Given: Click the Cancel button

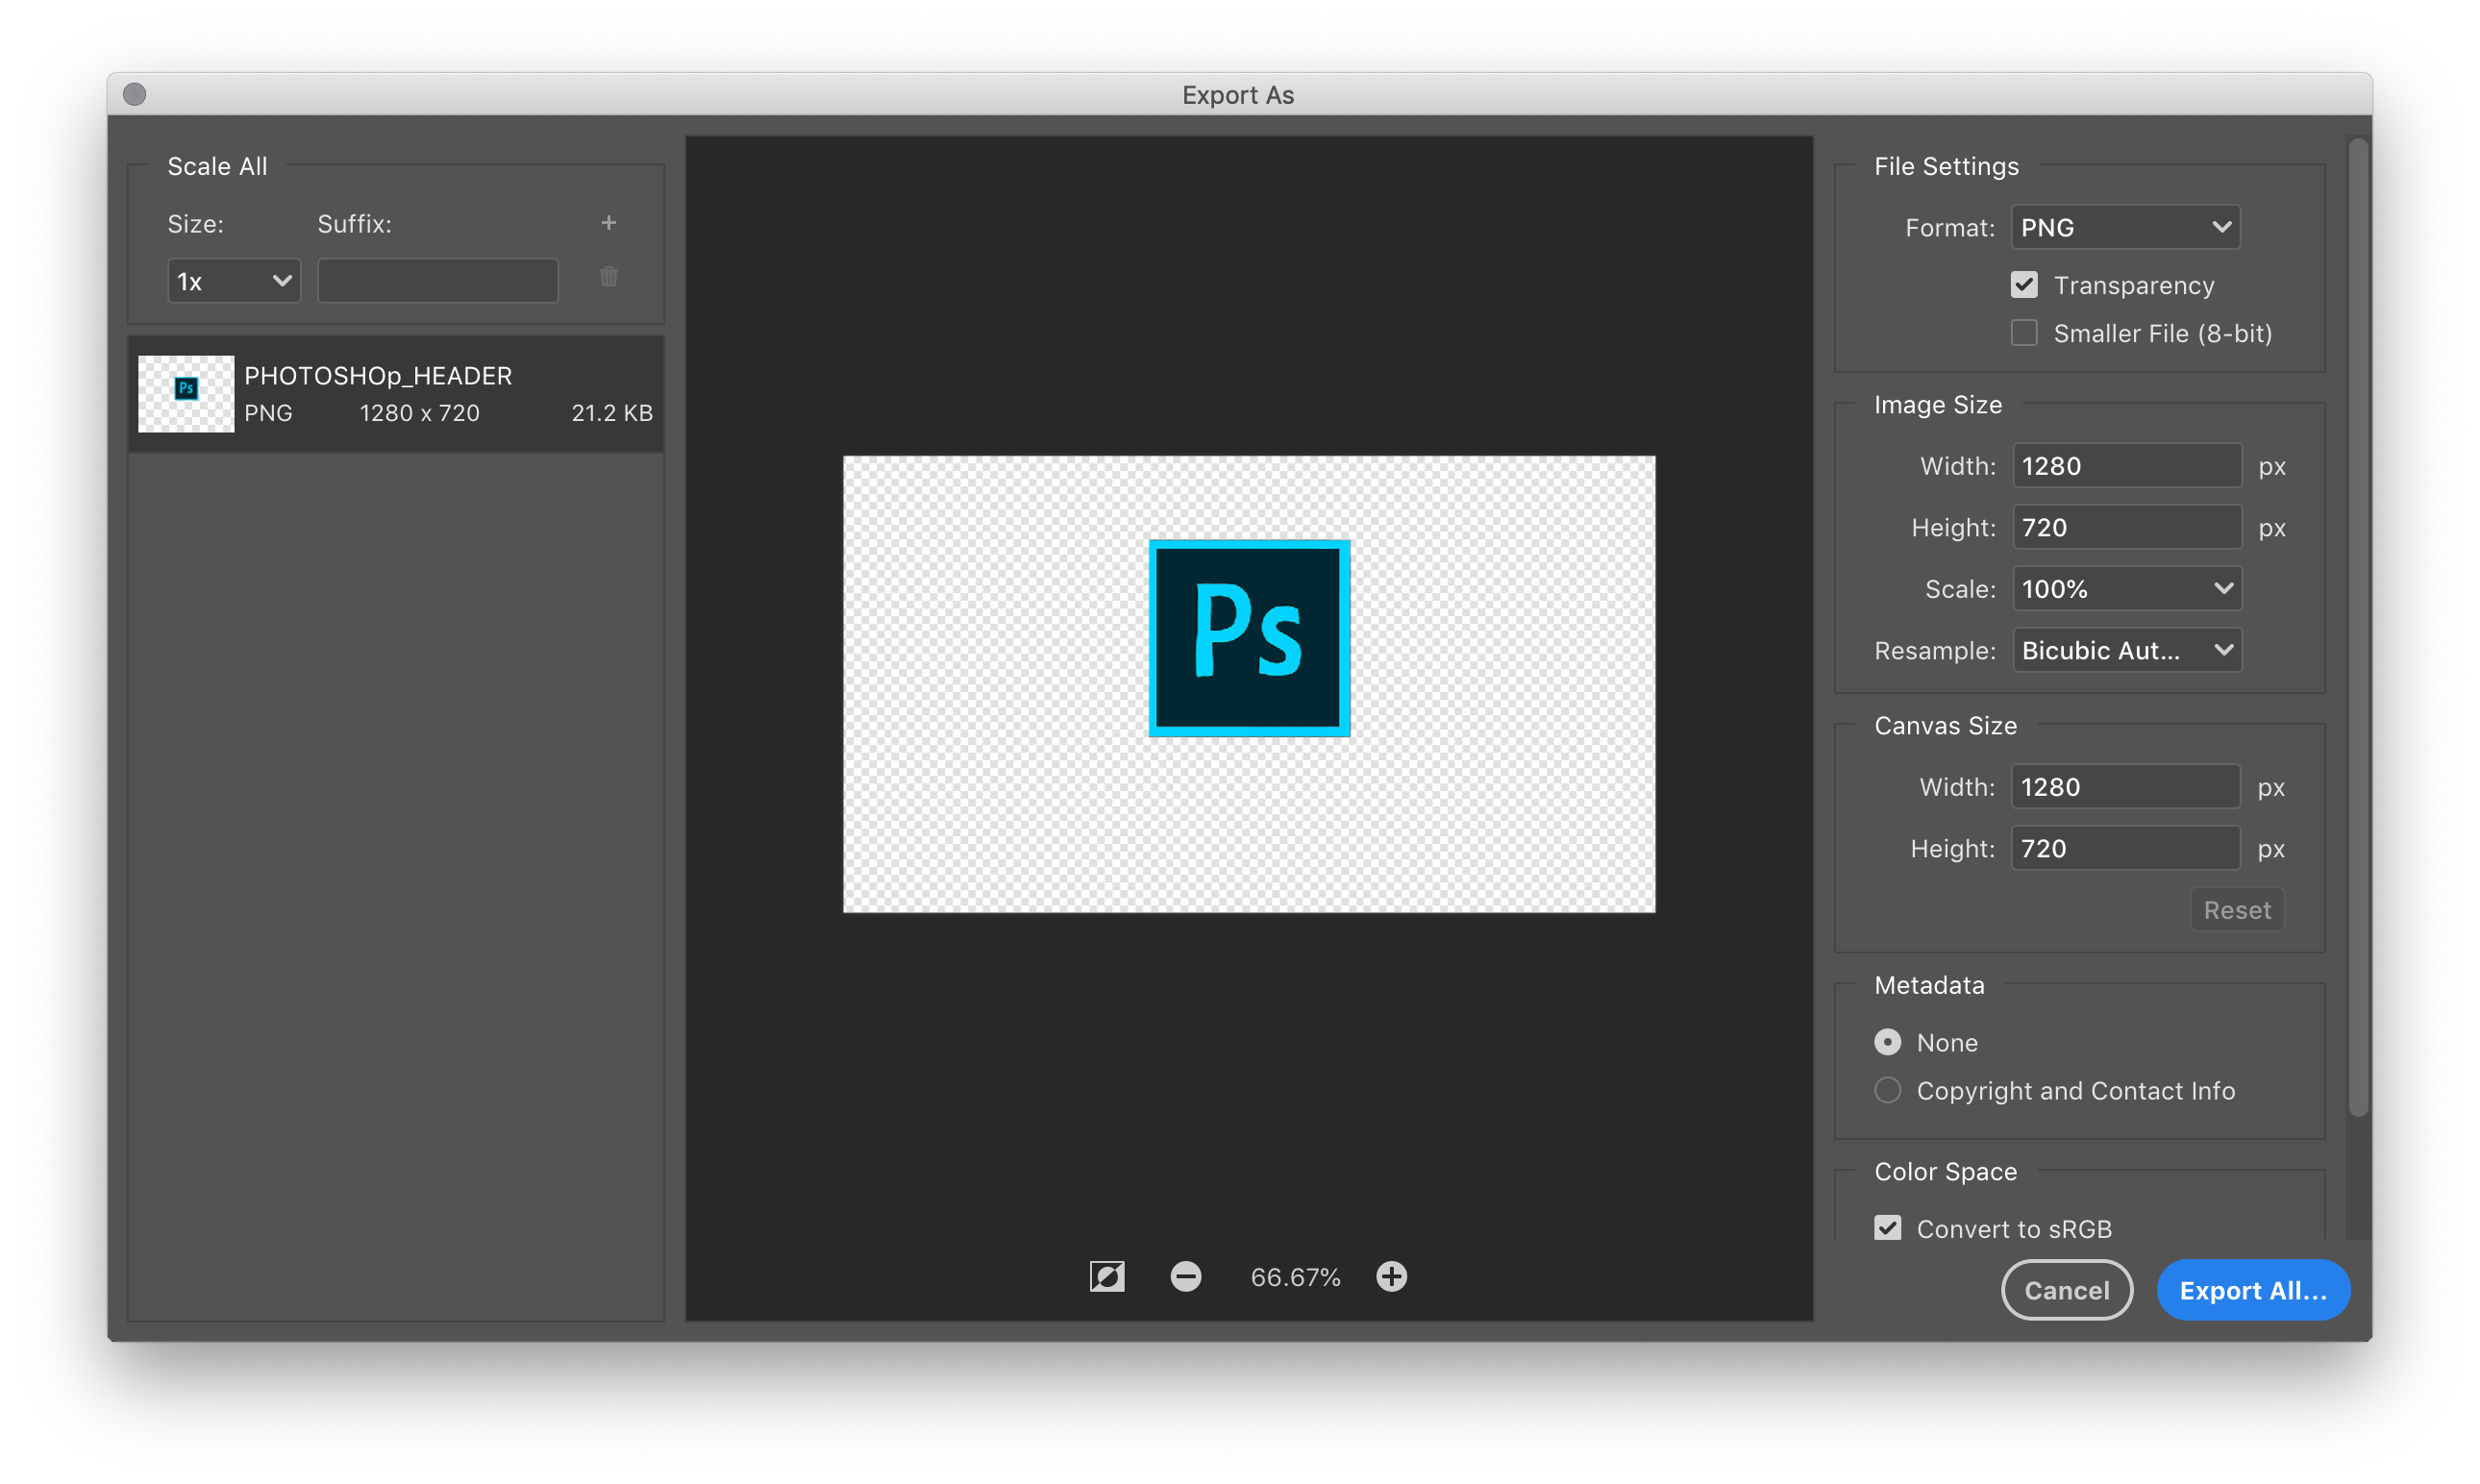Looking at the screenshot, I should tap(2066, 1290).
